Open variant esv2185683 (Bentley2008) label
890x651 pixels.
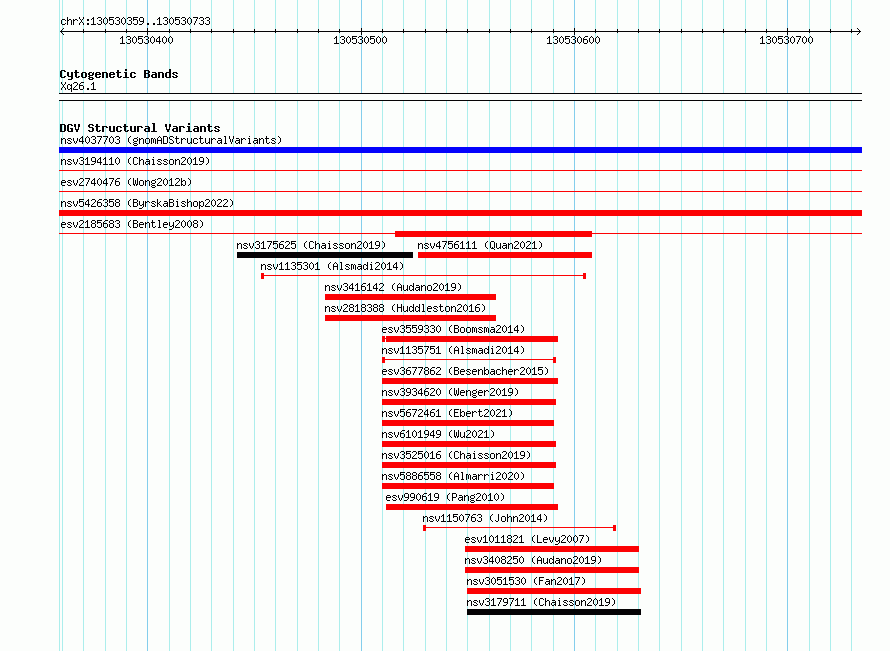pyautogui.click(x=132, y=224)
